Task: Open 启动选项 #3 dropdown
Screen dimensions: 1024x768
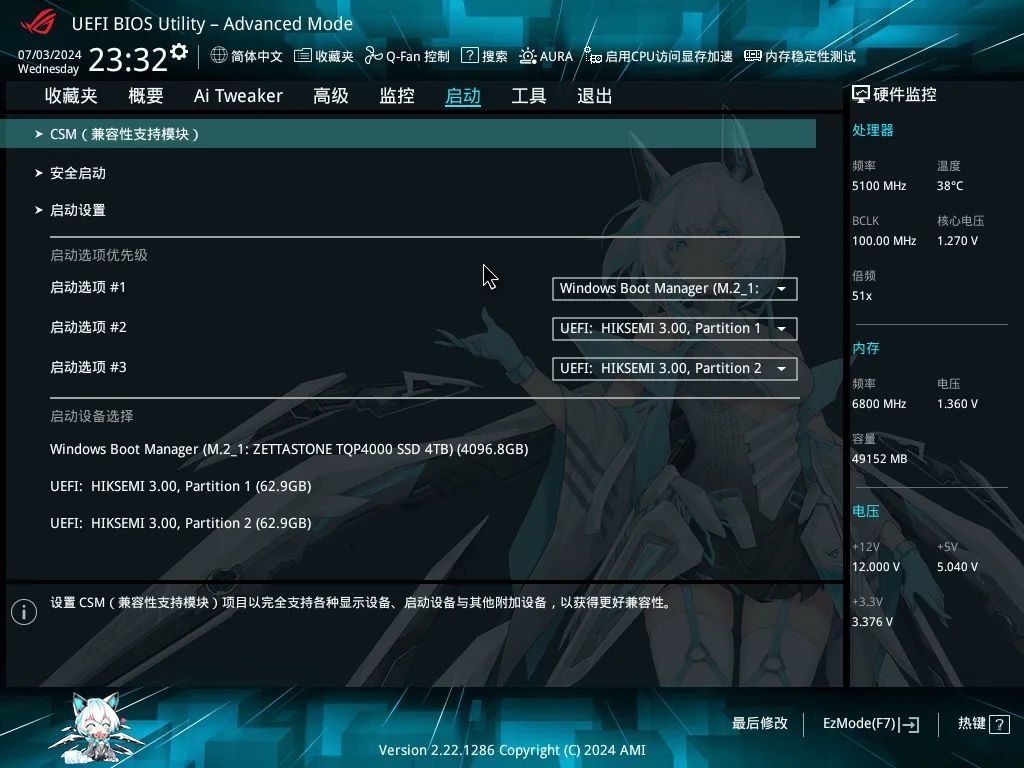Action: 675,368
